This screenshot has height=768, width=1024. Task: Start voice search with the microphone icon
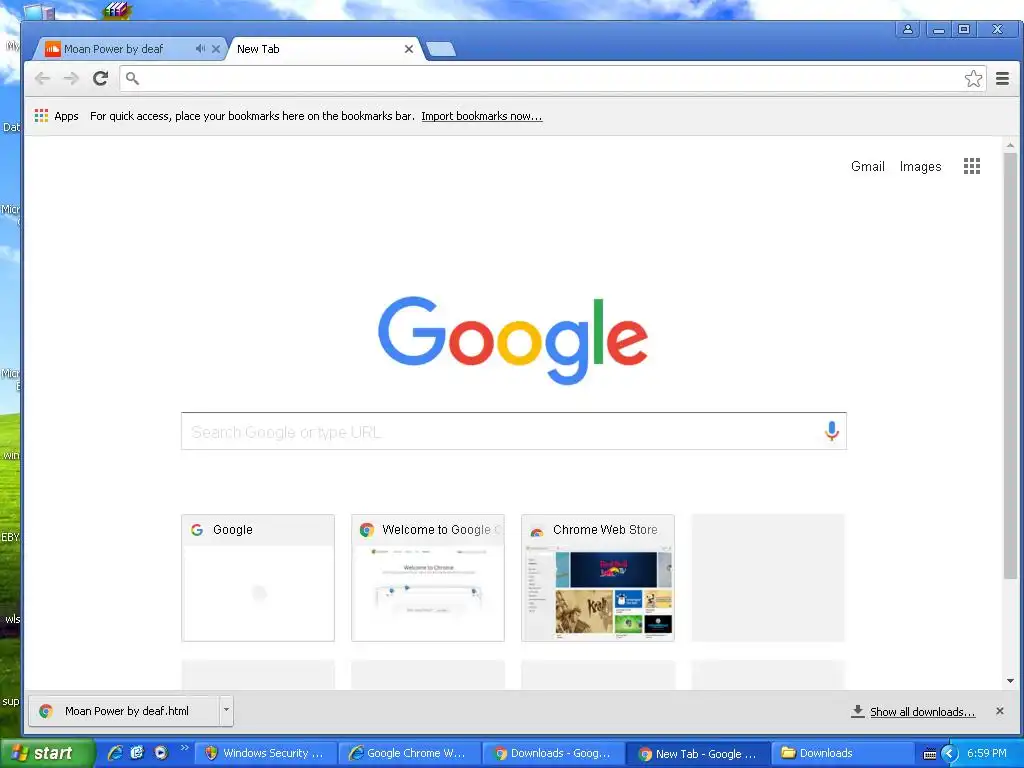pyautogui.click(x=831, y=431)
